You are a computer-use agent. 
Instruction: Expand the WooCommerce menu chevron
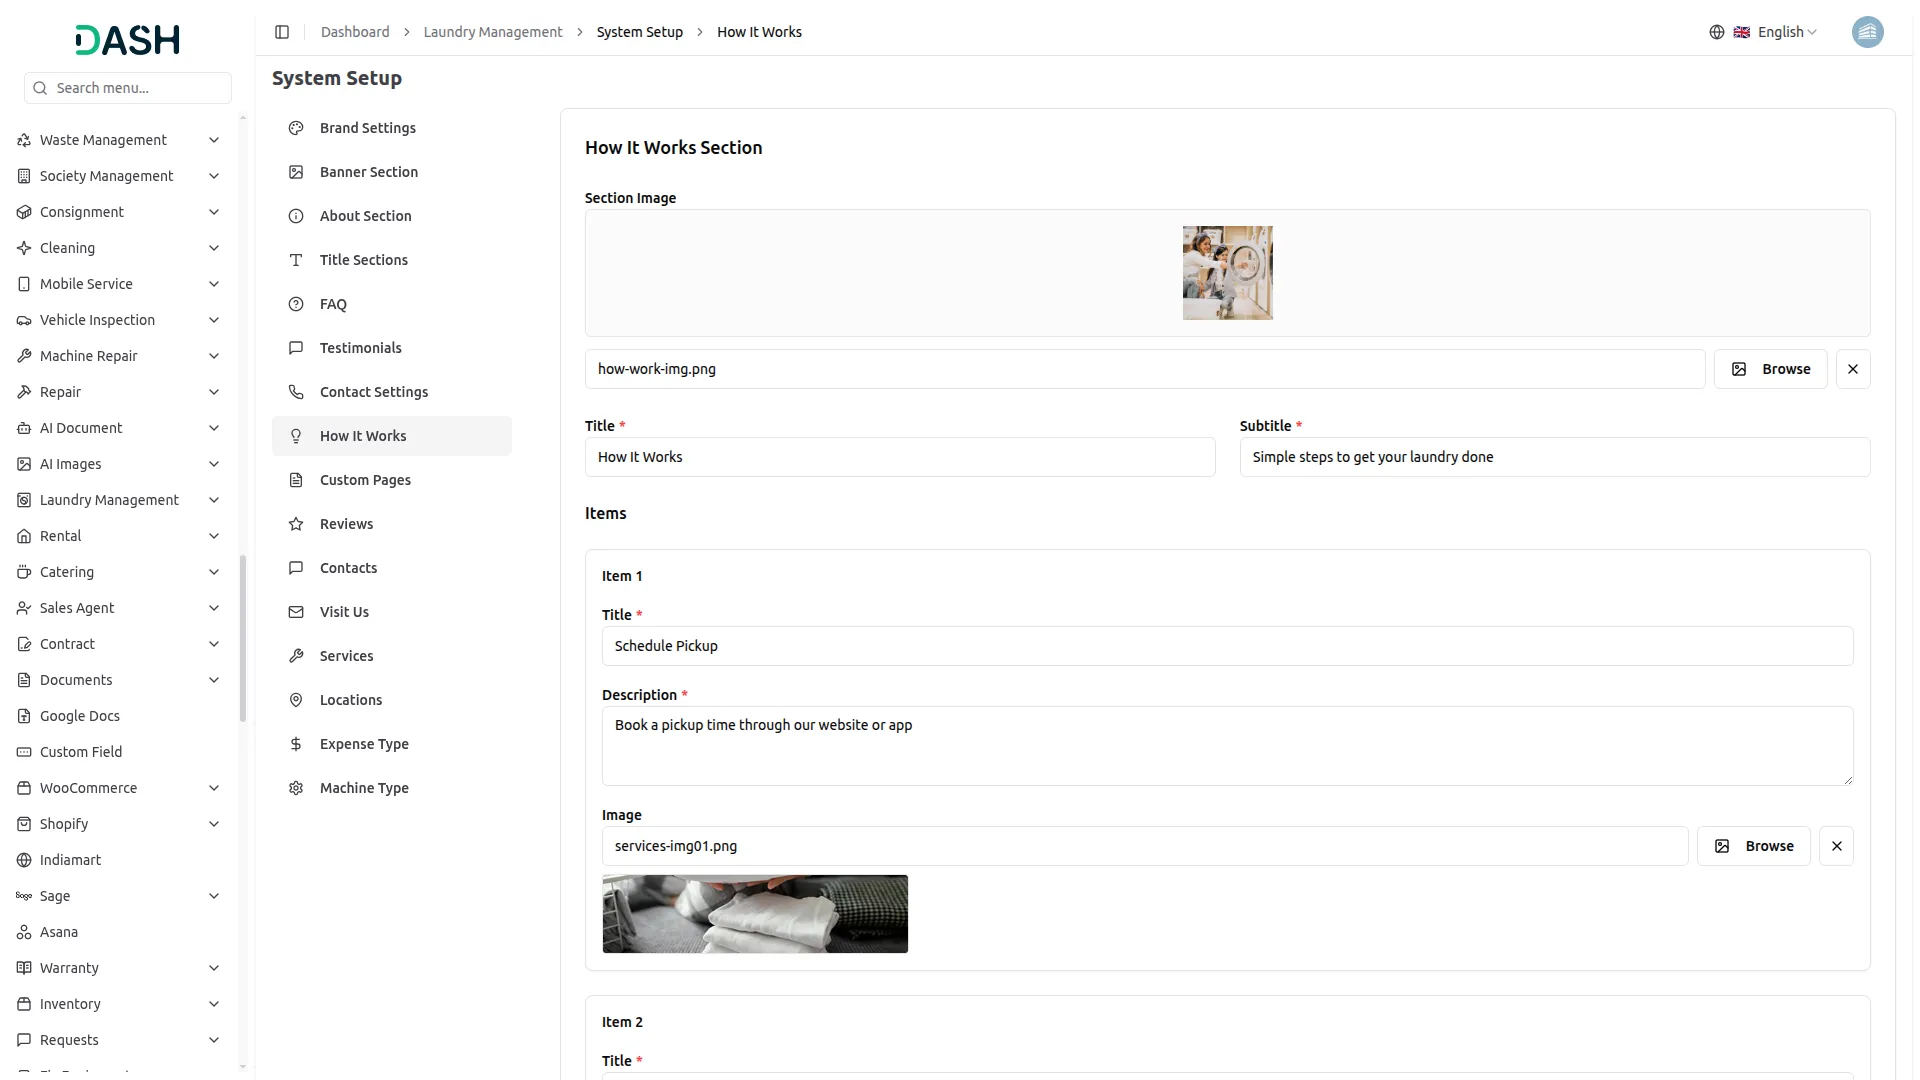point(213,788)
